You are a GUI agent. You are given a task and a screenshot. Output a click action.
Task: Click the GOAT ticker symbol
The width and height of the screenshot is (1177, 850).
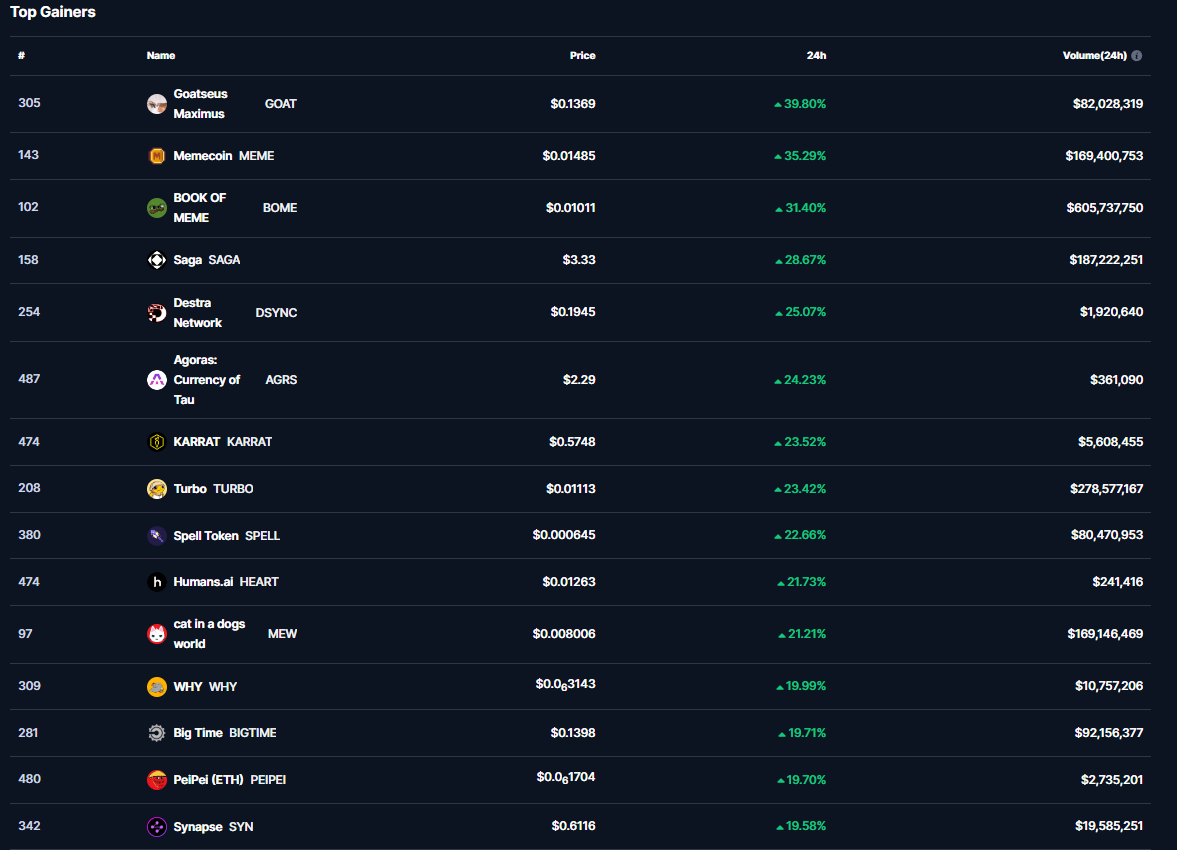pos(281,104)
